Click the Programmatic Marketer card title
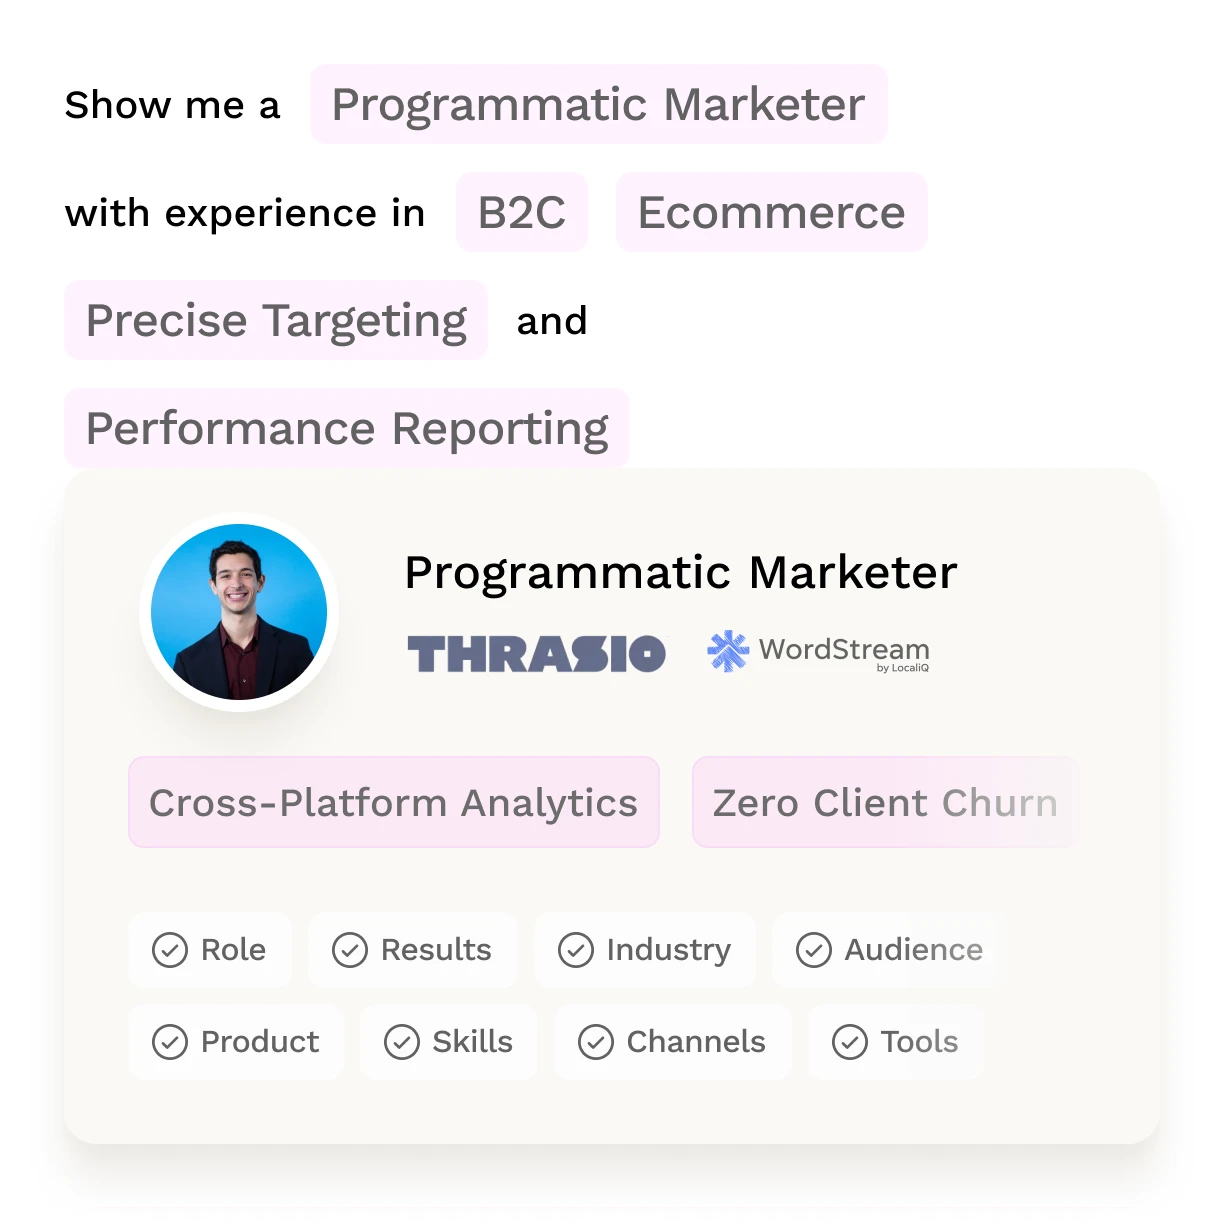 tap(681, 573)
